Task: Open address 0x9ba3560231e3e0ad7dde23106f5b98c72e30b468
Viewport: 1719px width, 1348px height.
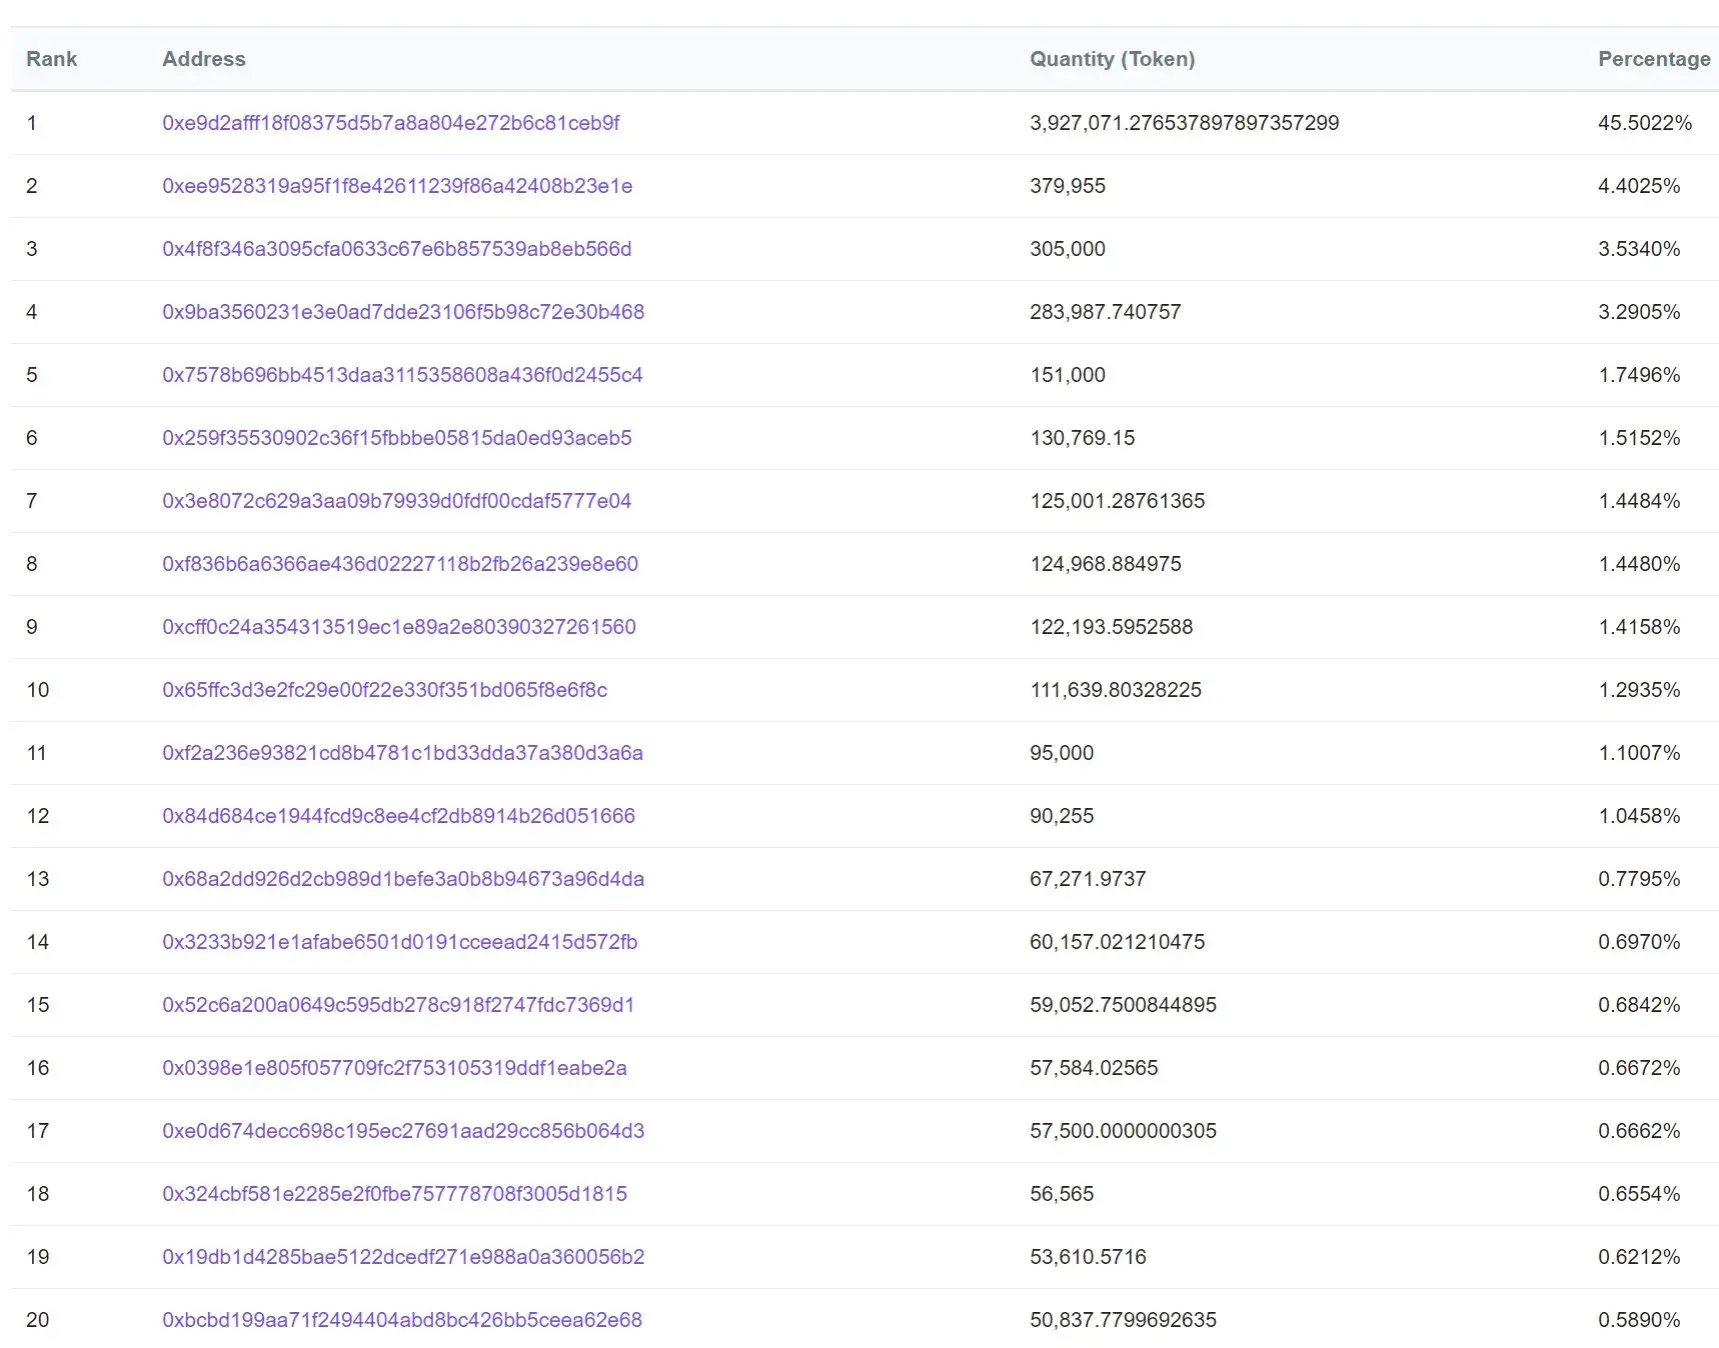Action: click(403, 312)
